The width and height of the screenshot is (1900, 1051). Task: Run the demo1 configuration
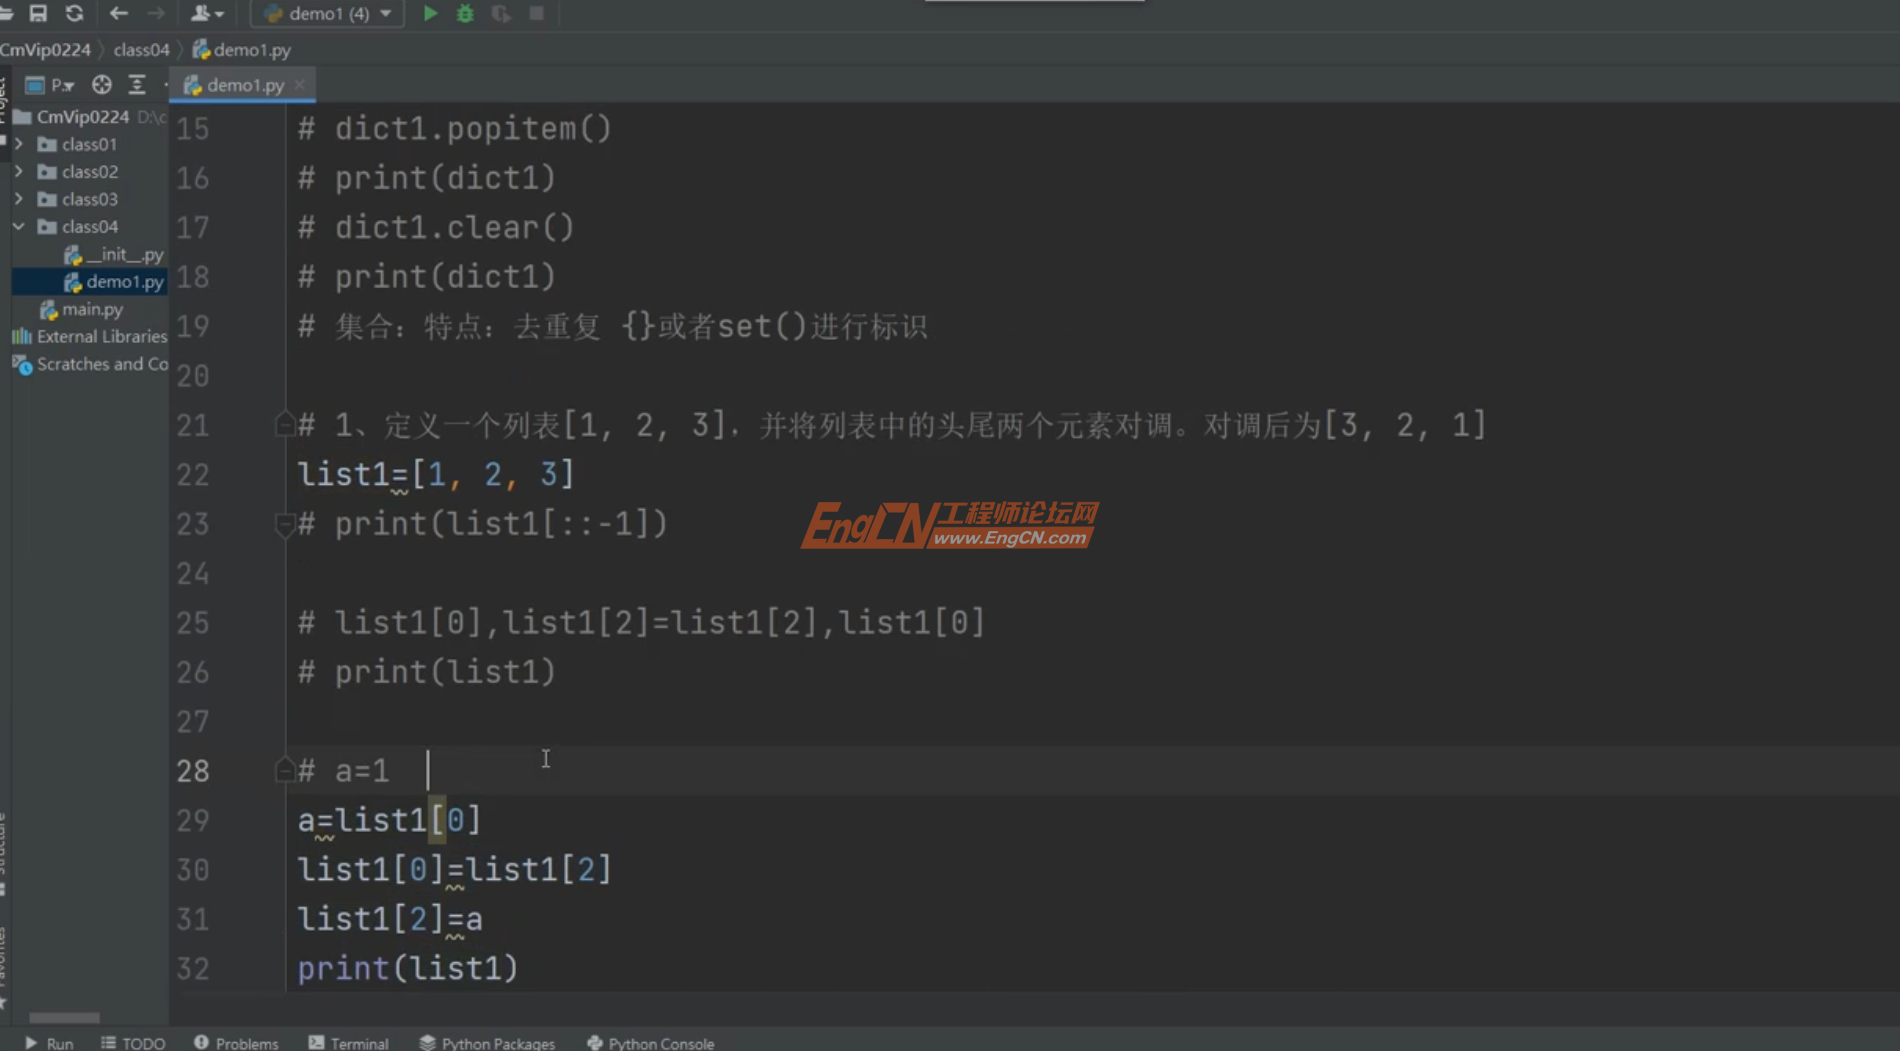pos(430,14)
